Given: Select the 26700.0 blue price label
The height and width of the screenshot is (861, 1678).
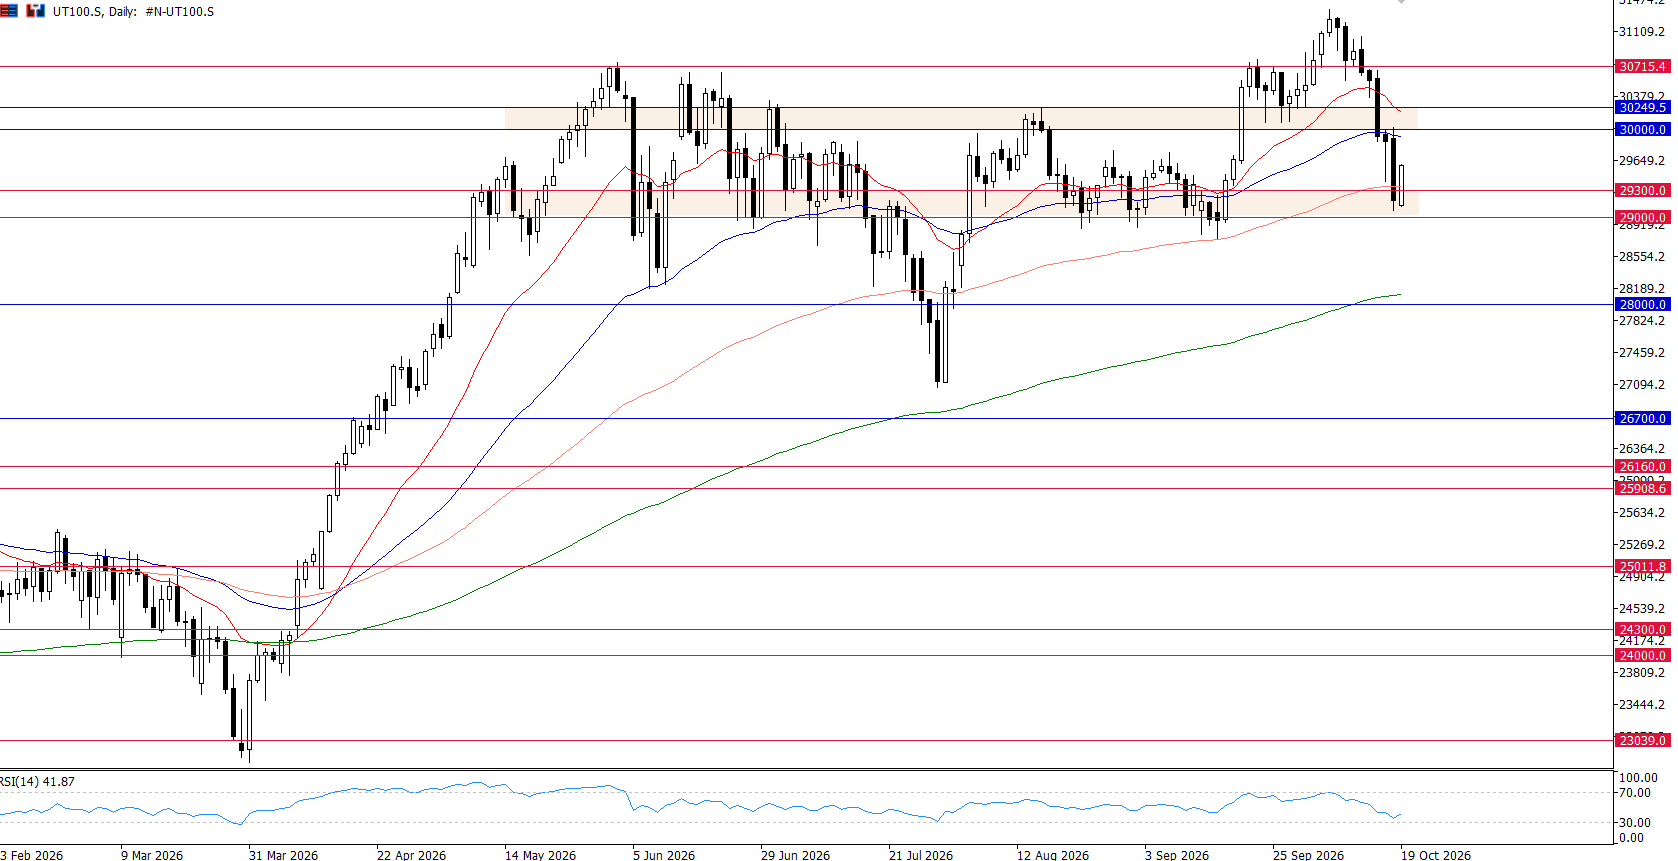Looking at the screenshot, I should [1642, 419].
